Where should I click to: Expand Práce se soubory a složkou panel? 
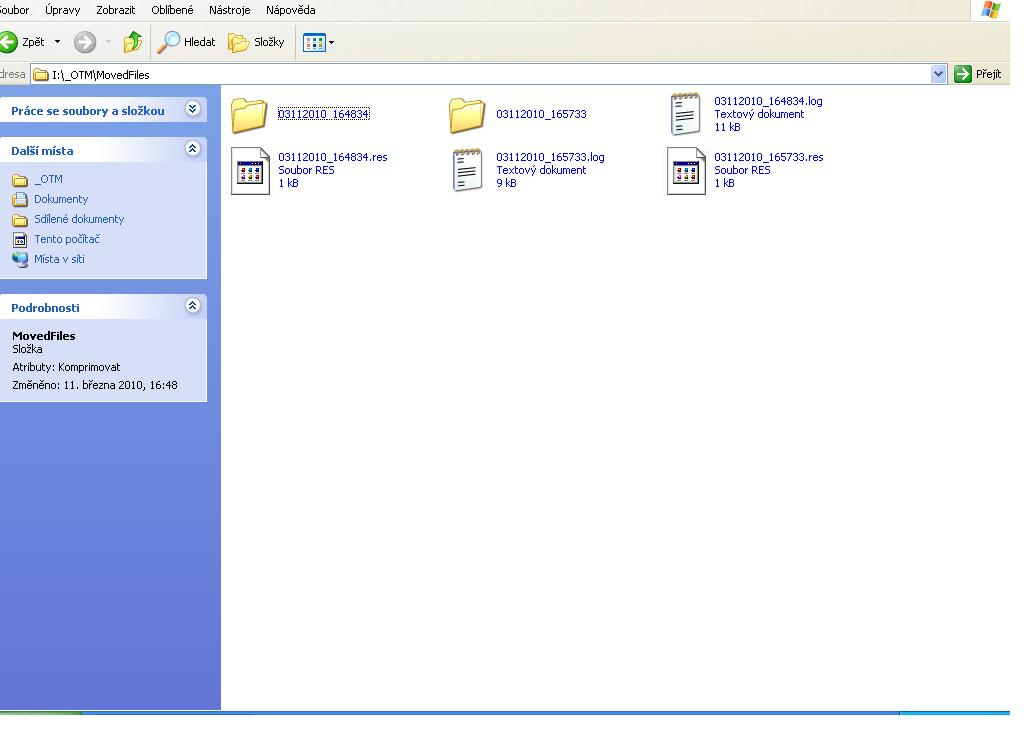(192, 109)
